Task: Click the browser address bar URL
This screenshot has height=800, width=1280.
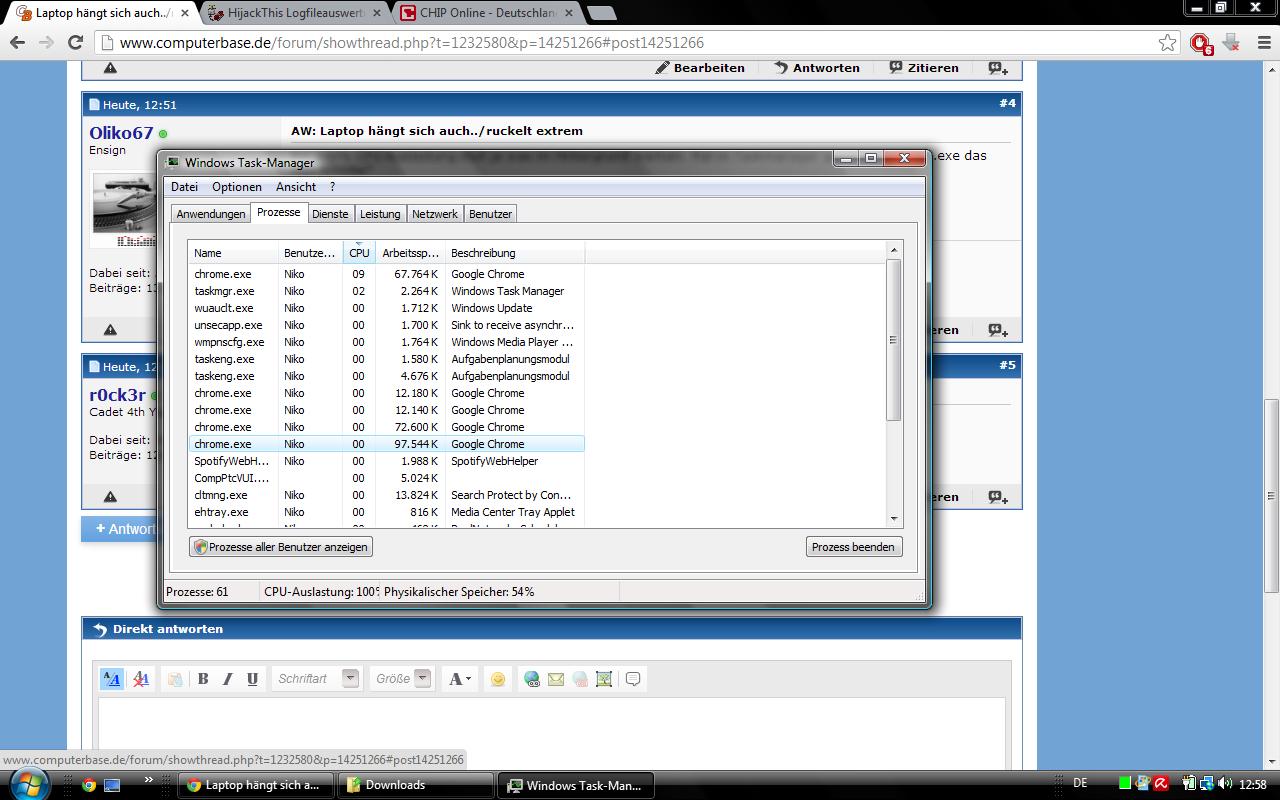Action: pyautogui.click(x=411, y=43)
